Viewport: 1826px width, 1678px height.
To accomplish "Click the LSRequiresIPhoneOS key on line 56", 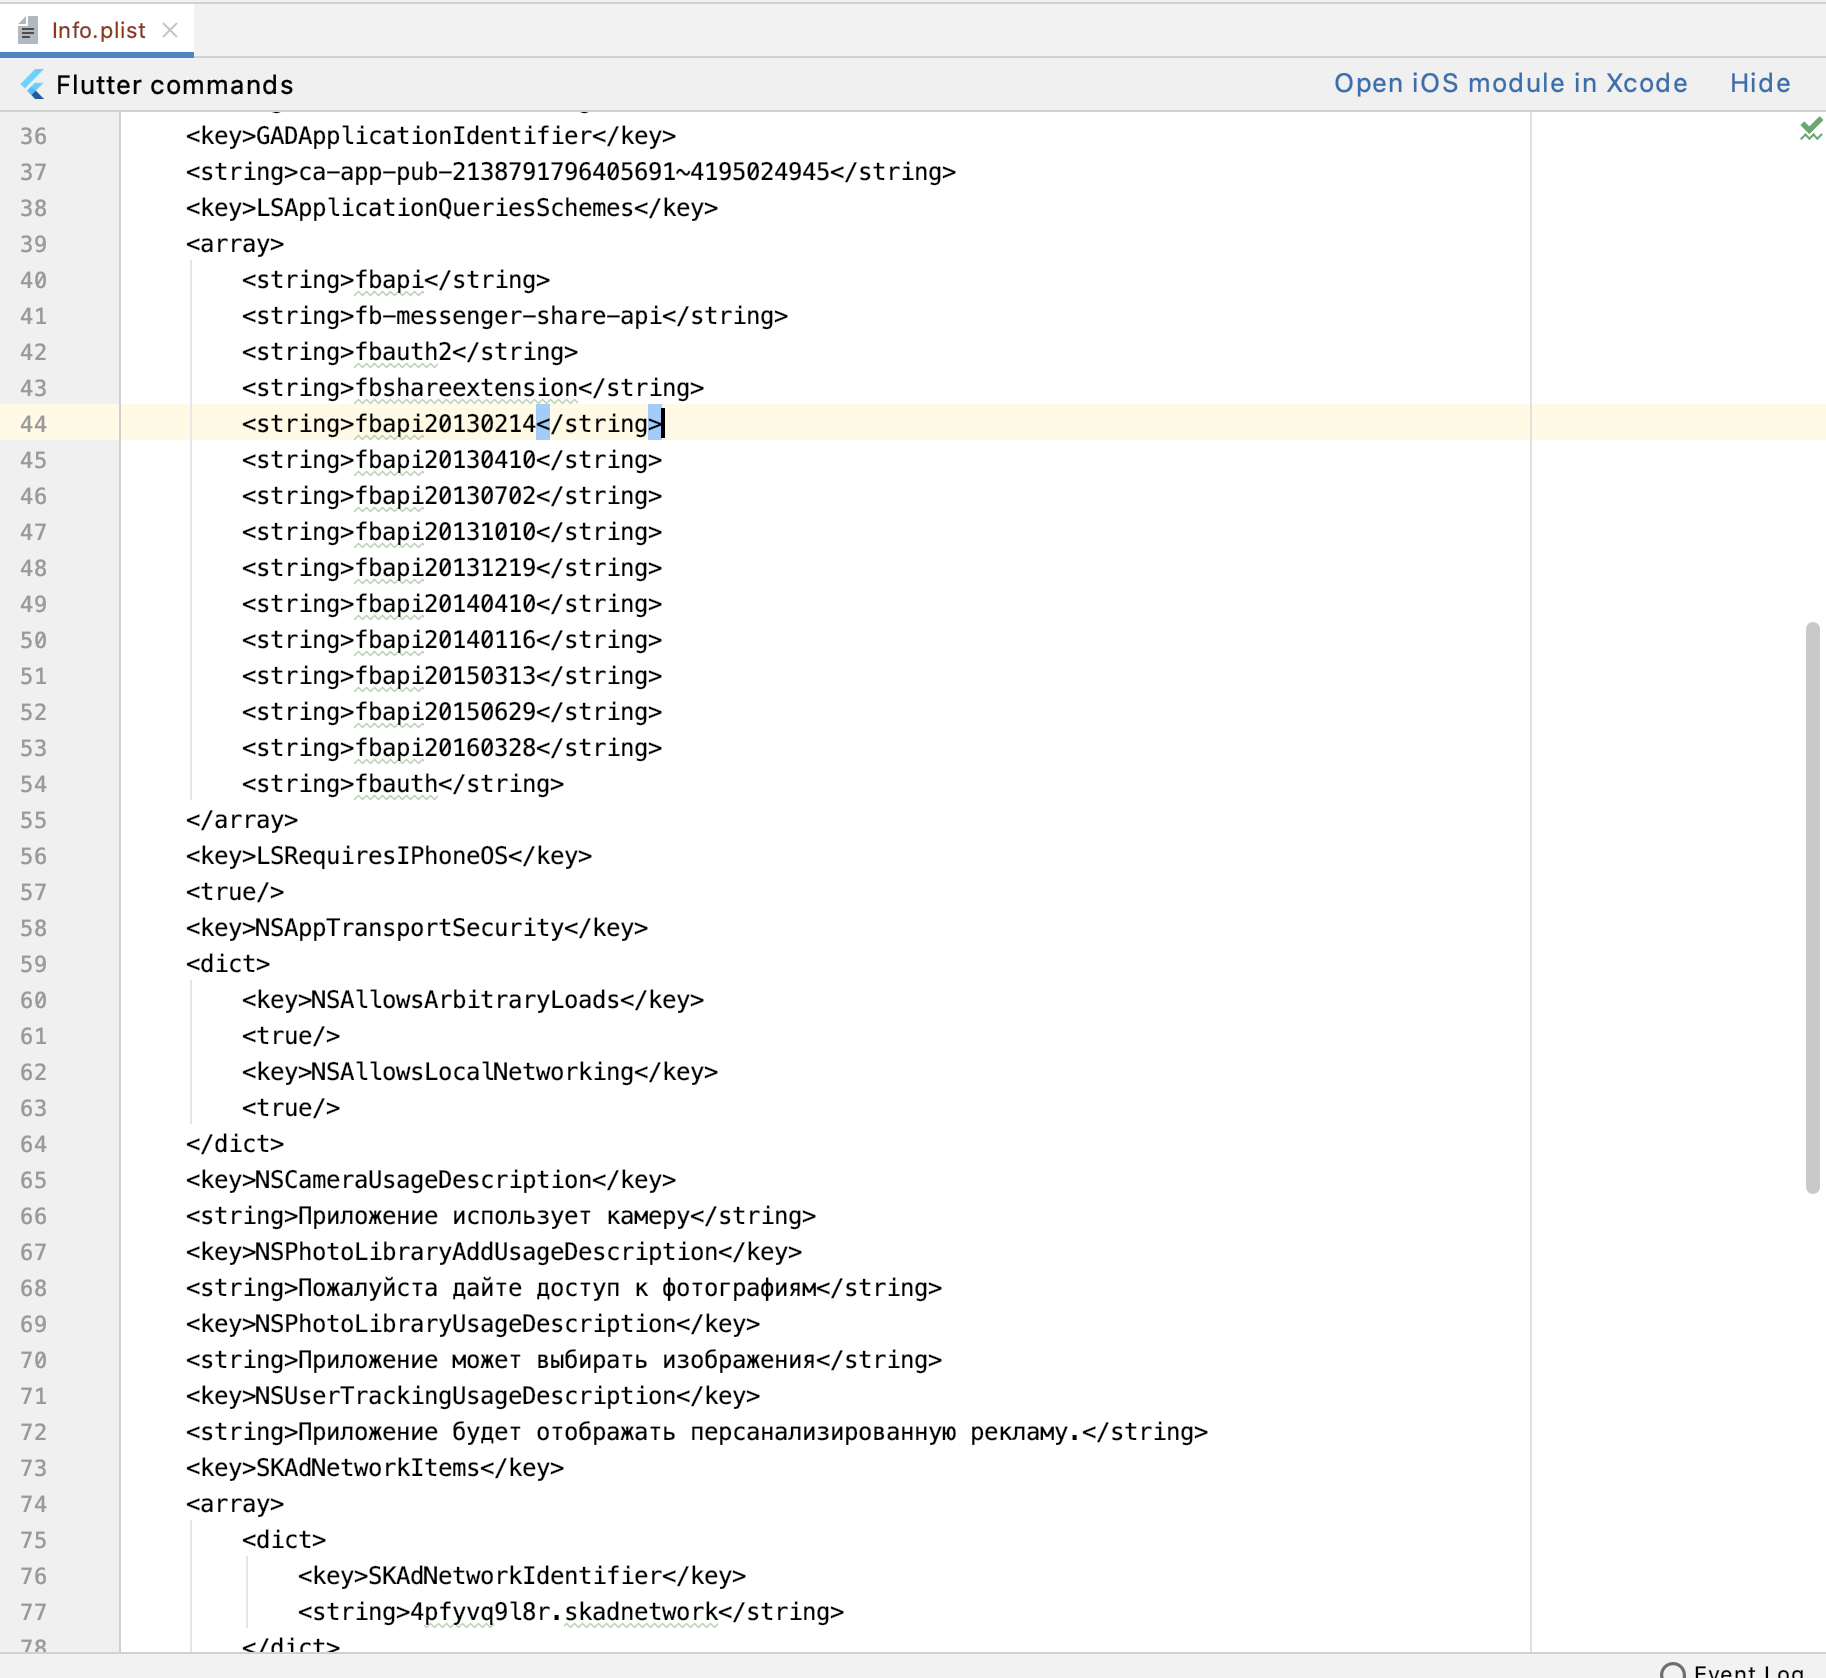I will pos(388,855).
